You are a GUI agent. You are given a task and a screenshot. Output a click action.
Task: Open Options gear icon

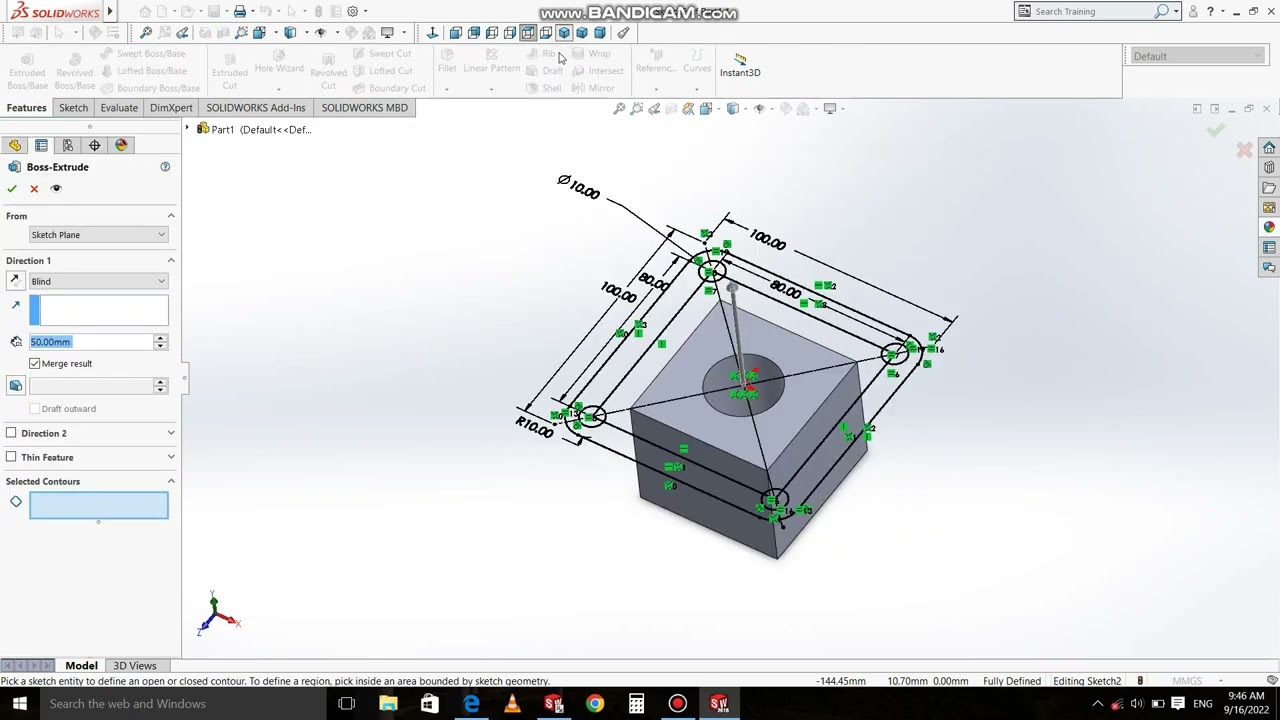click(x=352, y=12)
